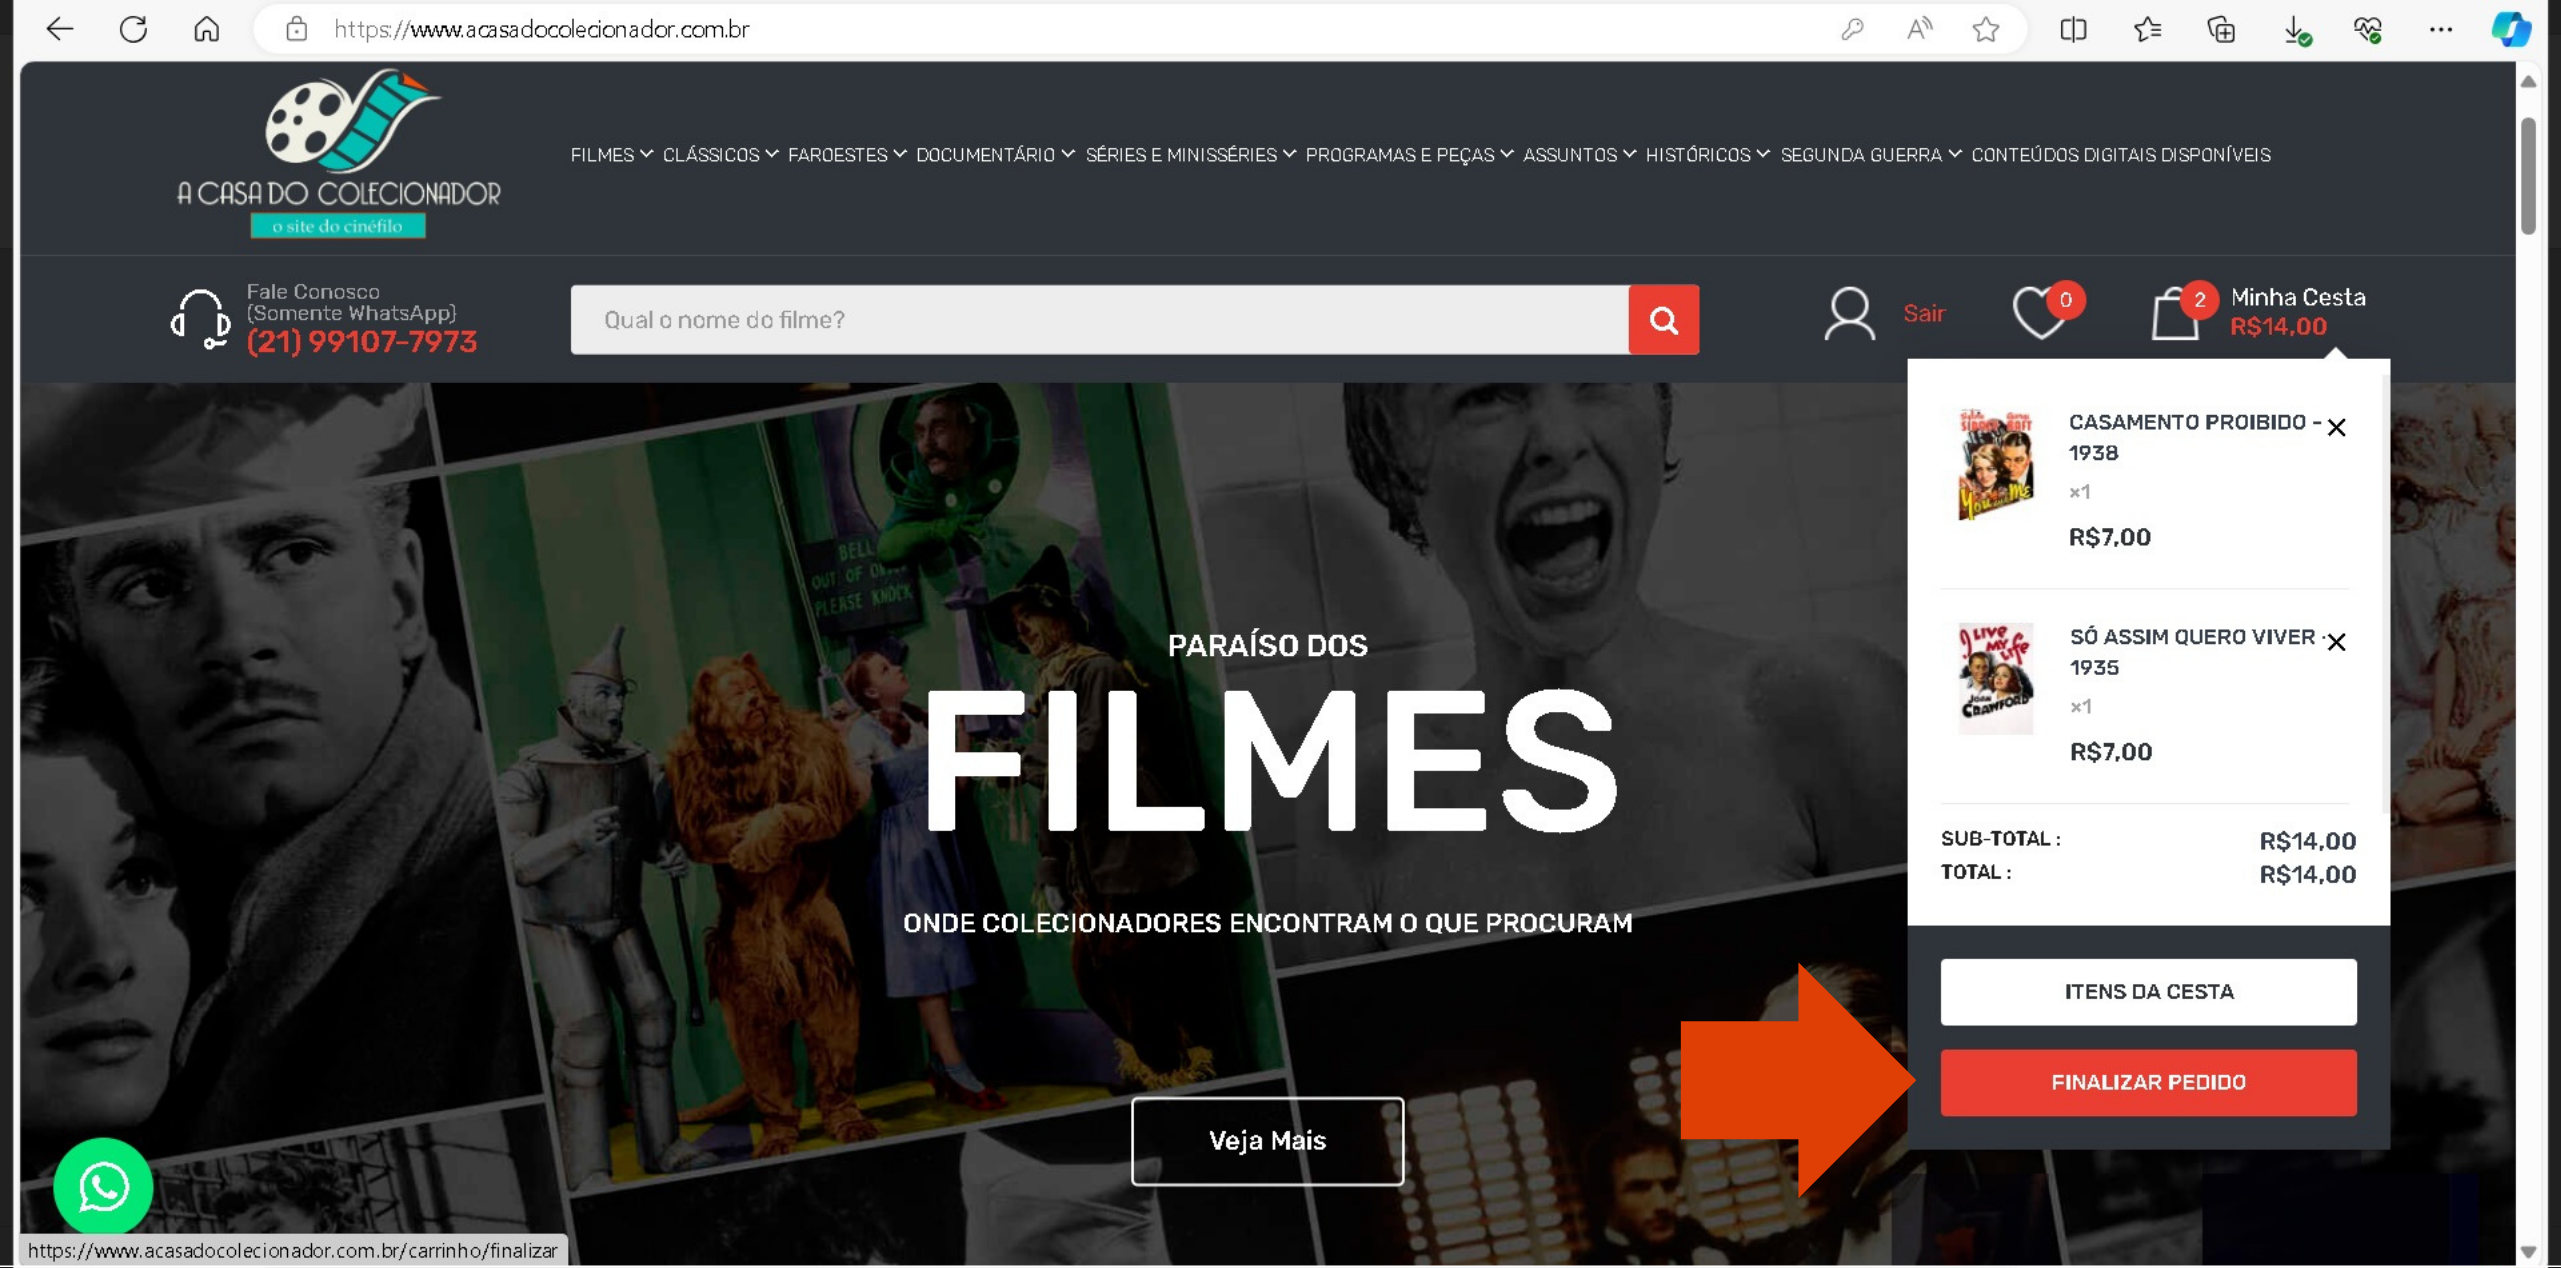Click the browser Back arrow
This screenshot has height=1268, width=2561.
click(60, 29)
